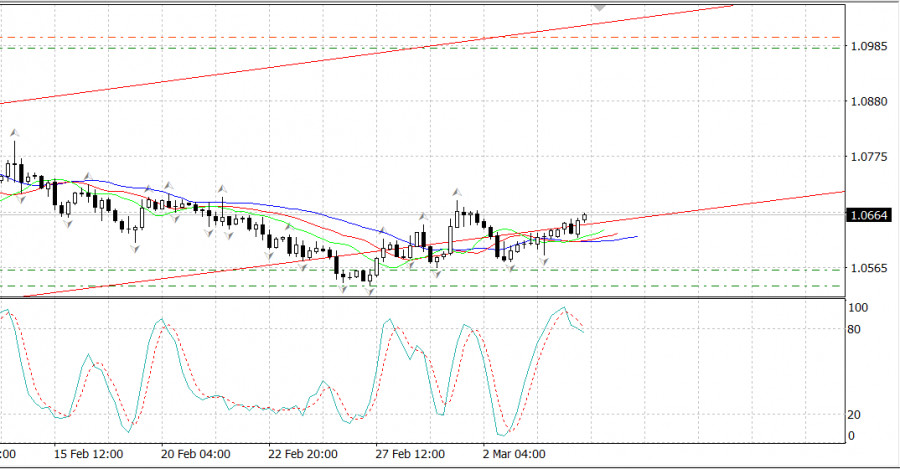Select the 15 Feb 12:00 time label

pyautogui.click(x=88, y=453)
